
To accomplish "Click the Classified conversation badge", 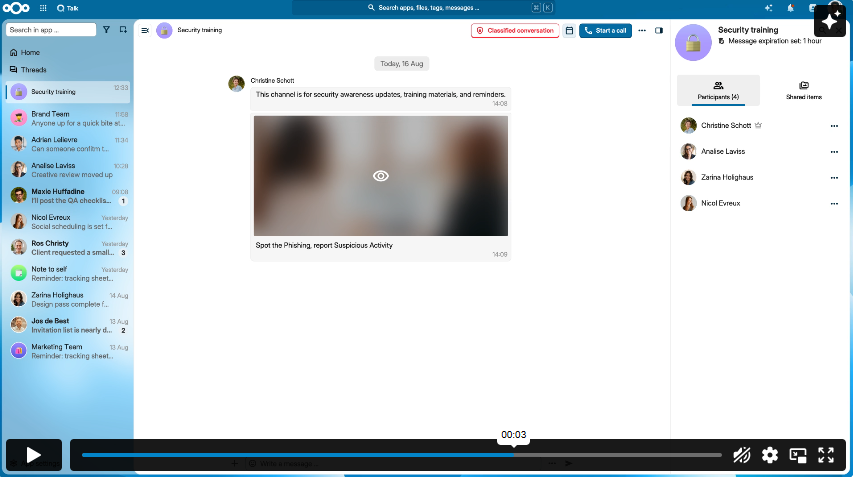I will click(515, 30).
